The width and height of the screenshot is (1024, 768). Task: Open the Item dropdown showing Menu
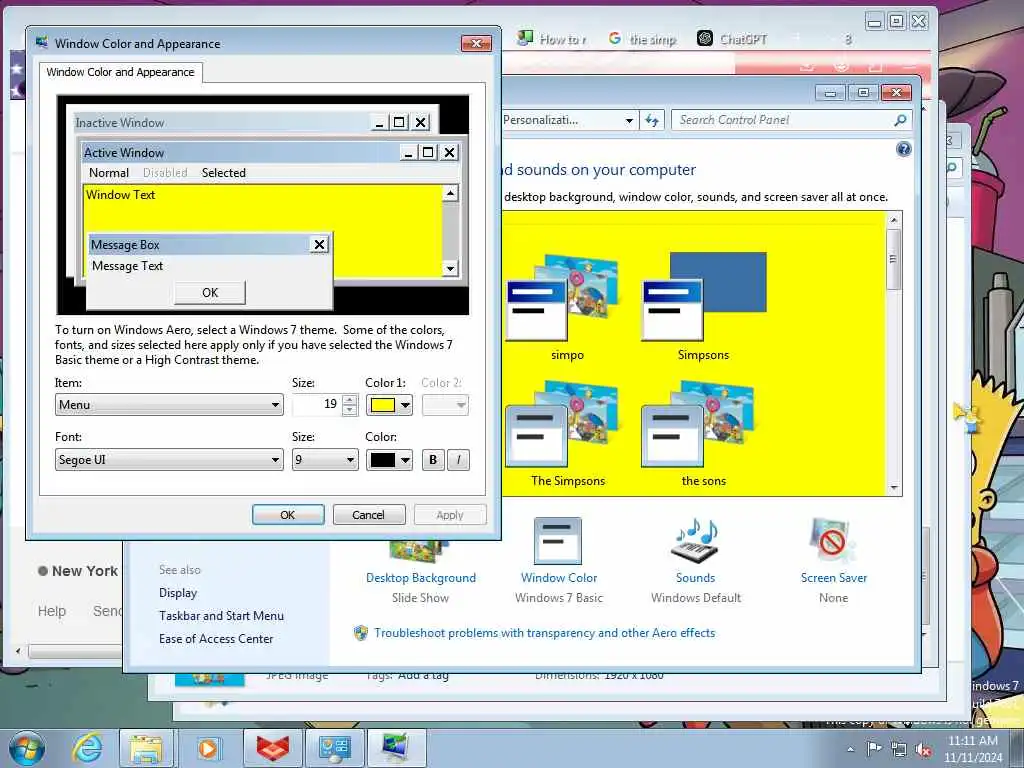tap(169, 405)
